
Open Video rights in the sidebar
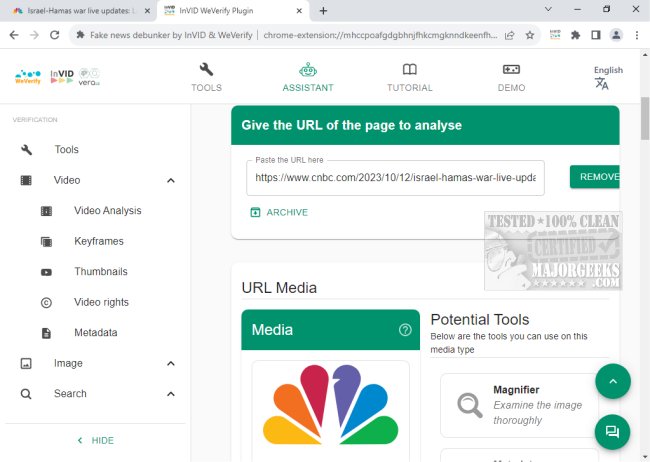[101, 302]
